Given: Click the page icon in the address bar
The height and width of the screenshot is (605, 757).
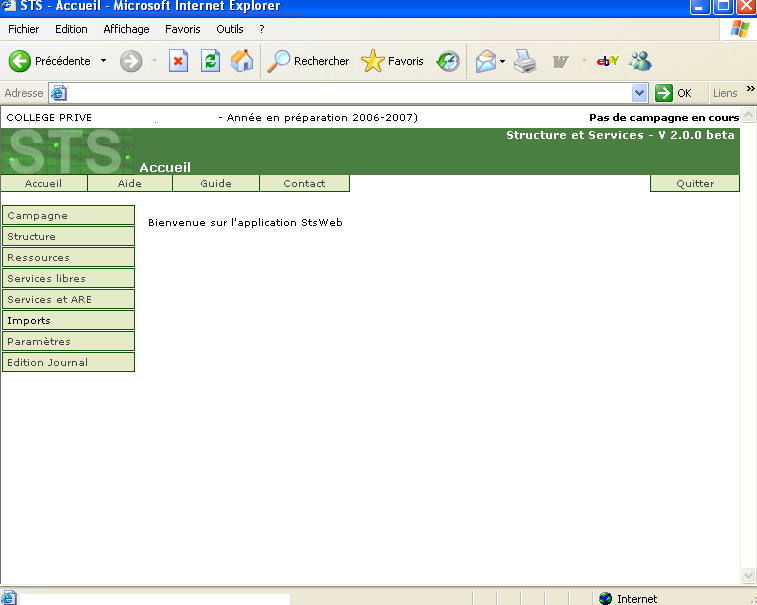Looking at the screenshot, I should coord(59,93).
